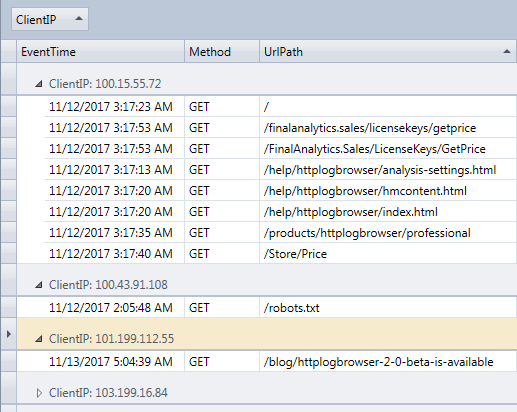Select /help/httplogbrowser/index.html path
Screen dimensions: 517x412
coord(388,212)
